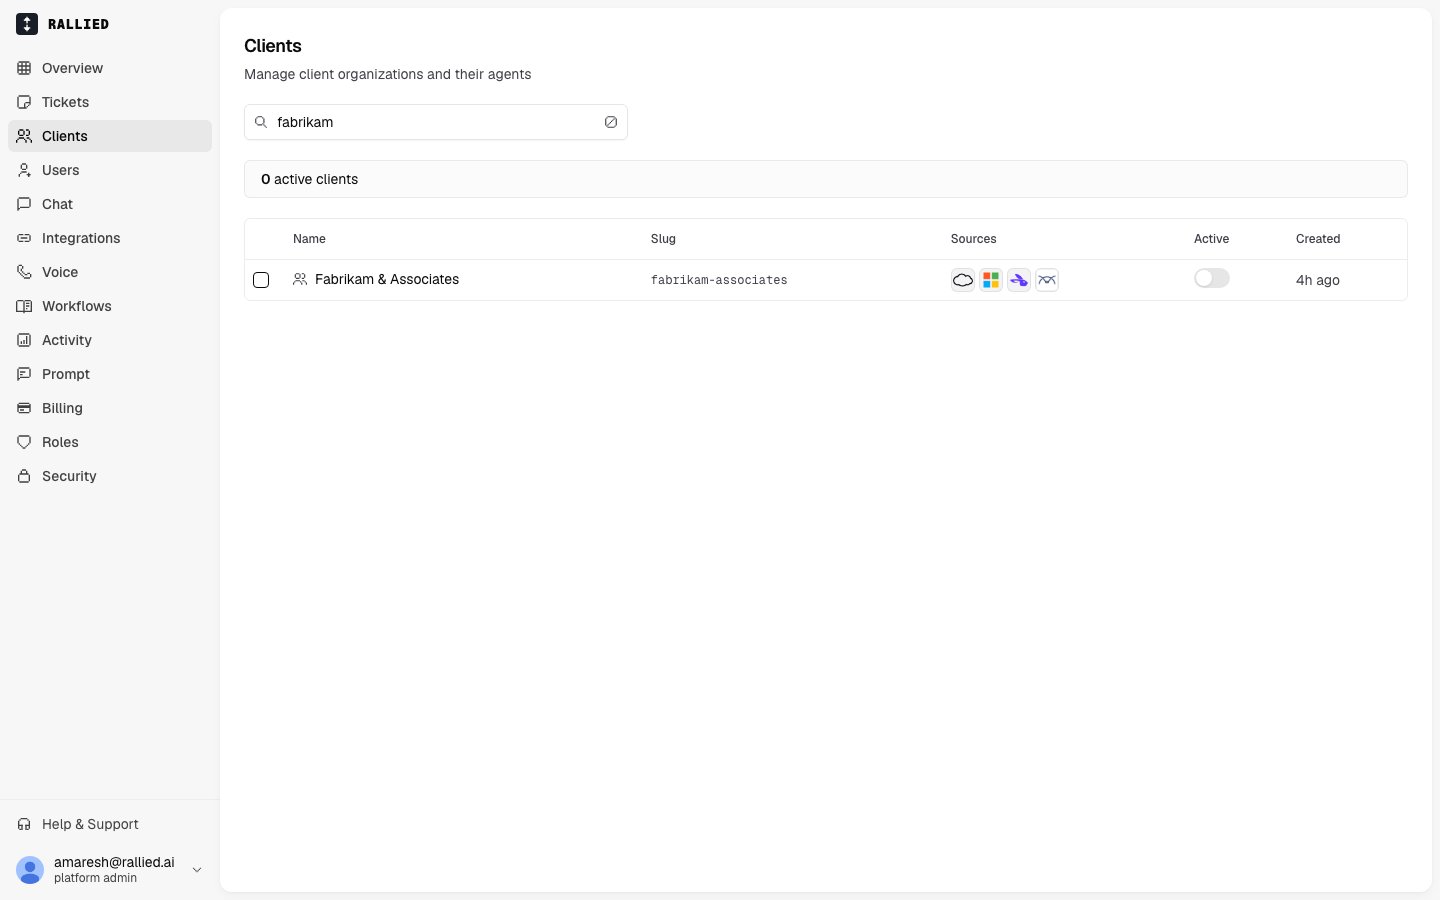Click the Microsoft source icon for Fabrikam

[x=991, y=280]
